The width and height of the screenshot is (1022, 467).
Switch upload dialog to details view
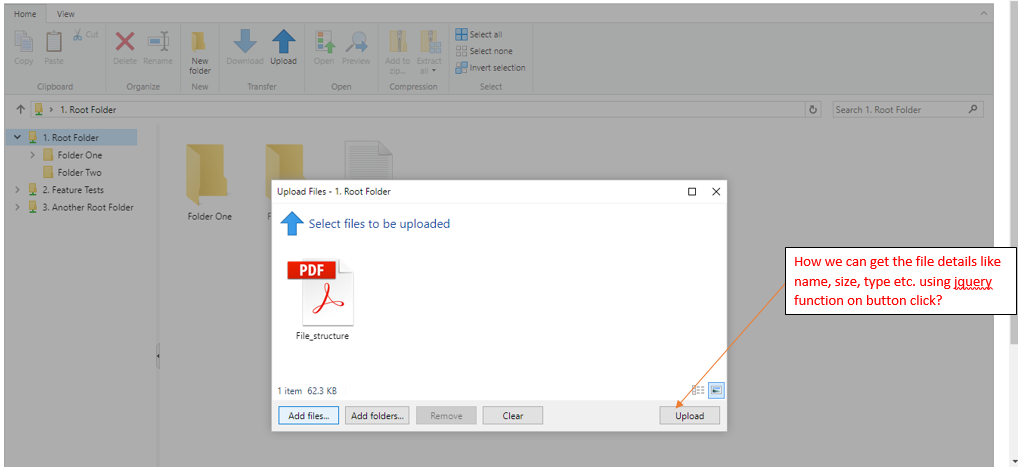698,390
